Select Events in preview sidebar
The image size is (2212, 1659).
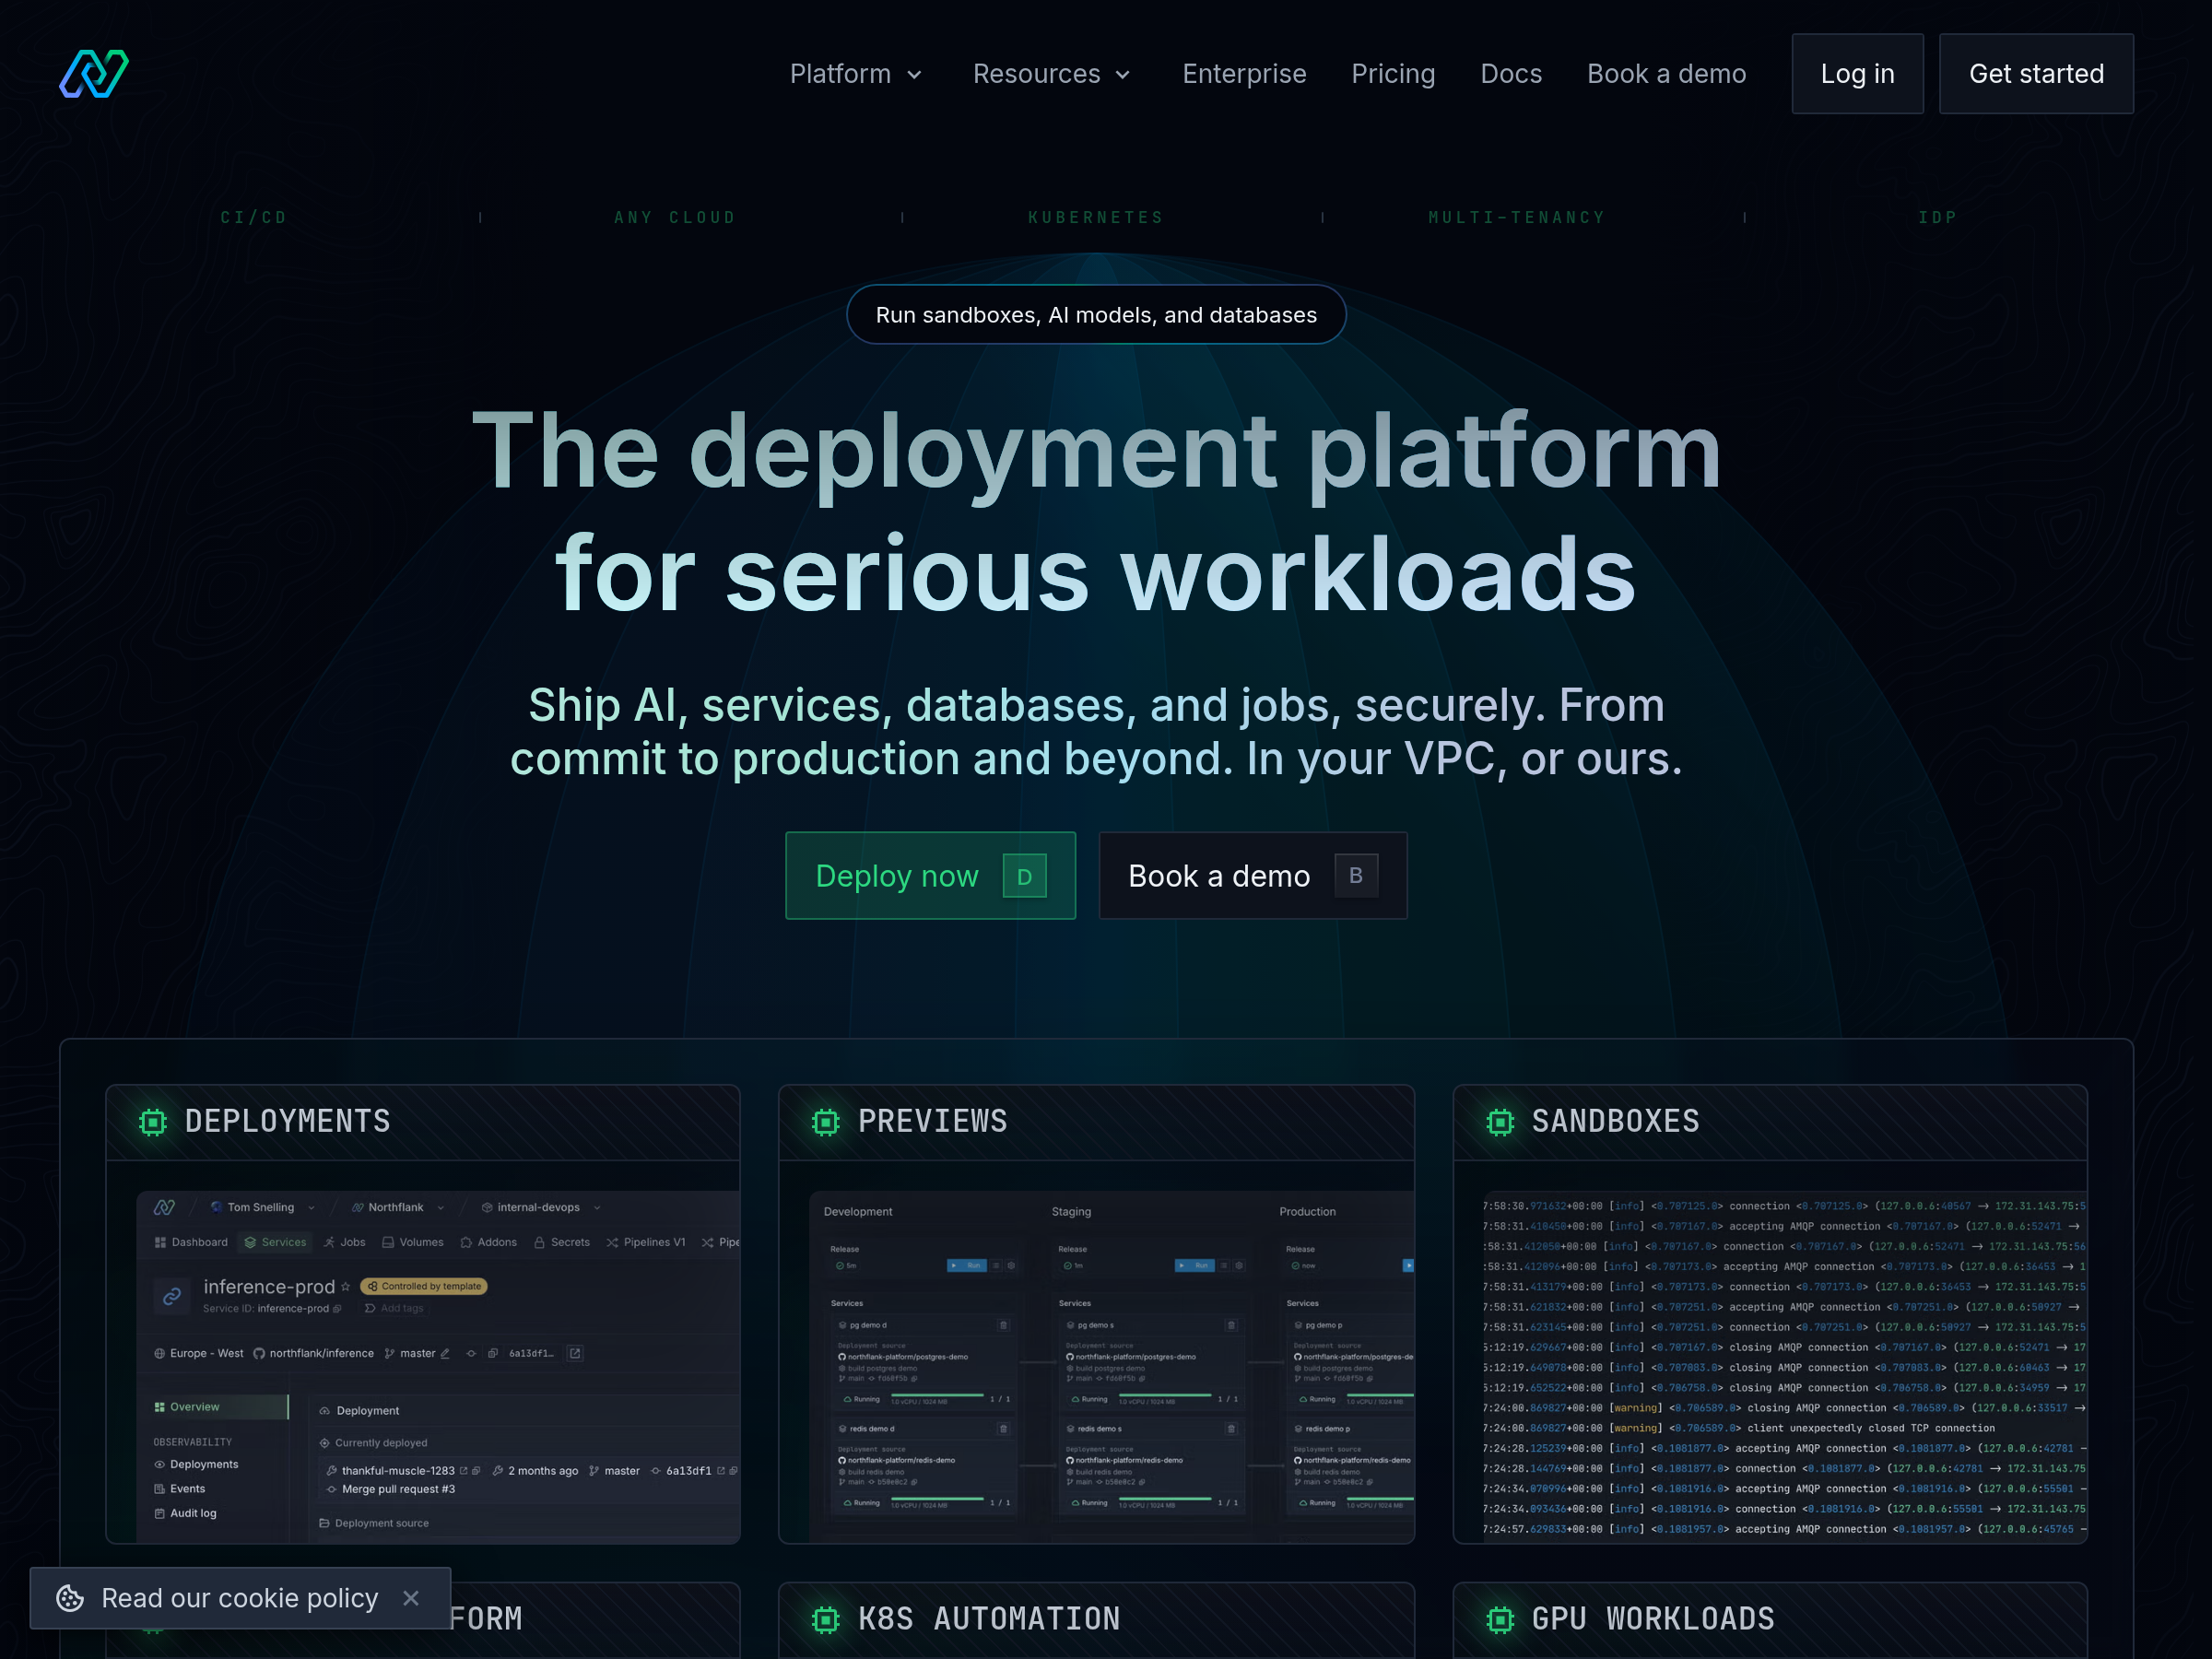(x=180, y=1488)
